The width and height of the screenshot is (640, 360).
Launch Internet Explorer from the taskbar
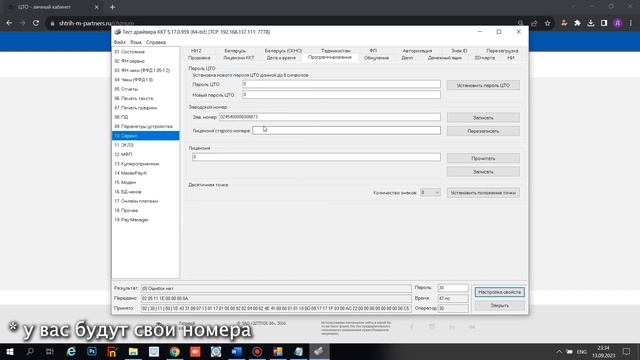point(71,351)
